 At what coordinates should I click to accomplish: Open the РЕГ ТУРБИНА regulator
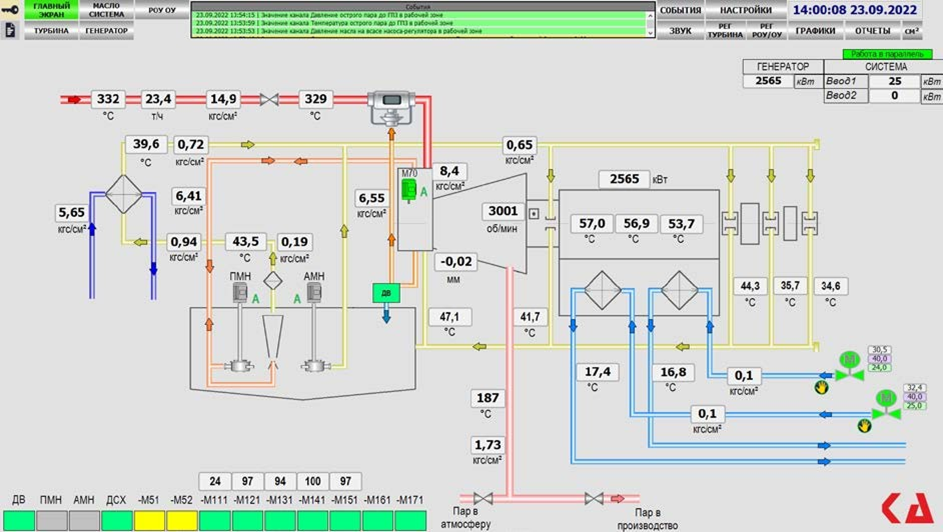pos(725,31)
